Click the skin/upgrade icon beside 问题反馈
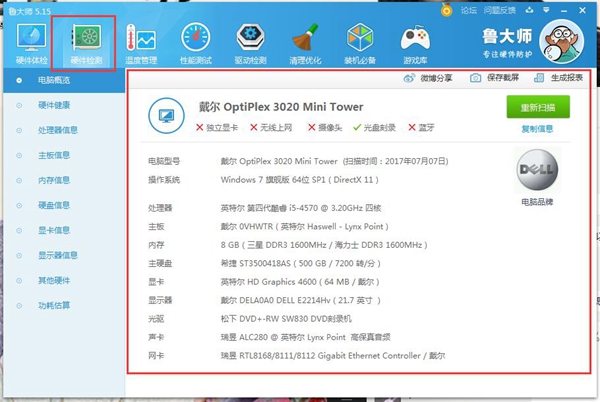This screenshot has height=402, width=600. (530, 10)
